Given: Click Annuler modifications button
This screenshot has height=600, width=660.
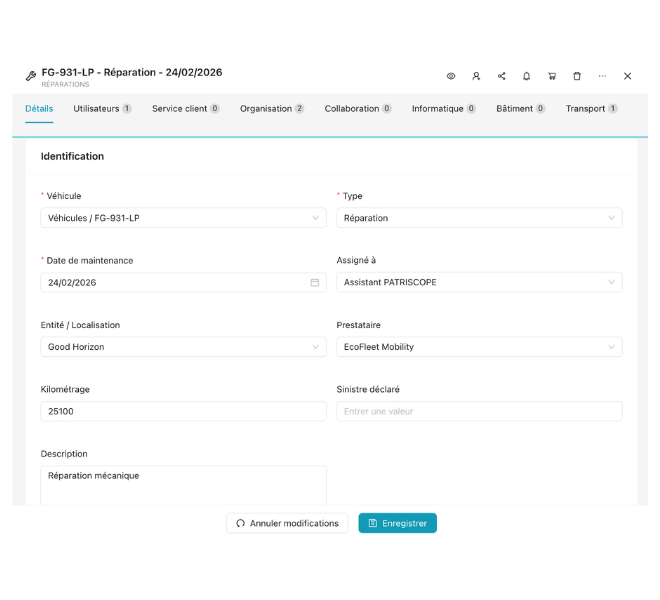Looking at the screenshot, I should coord(287,523).
